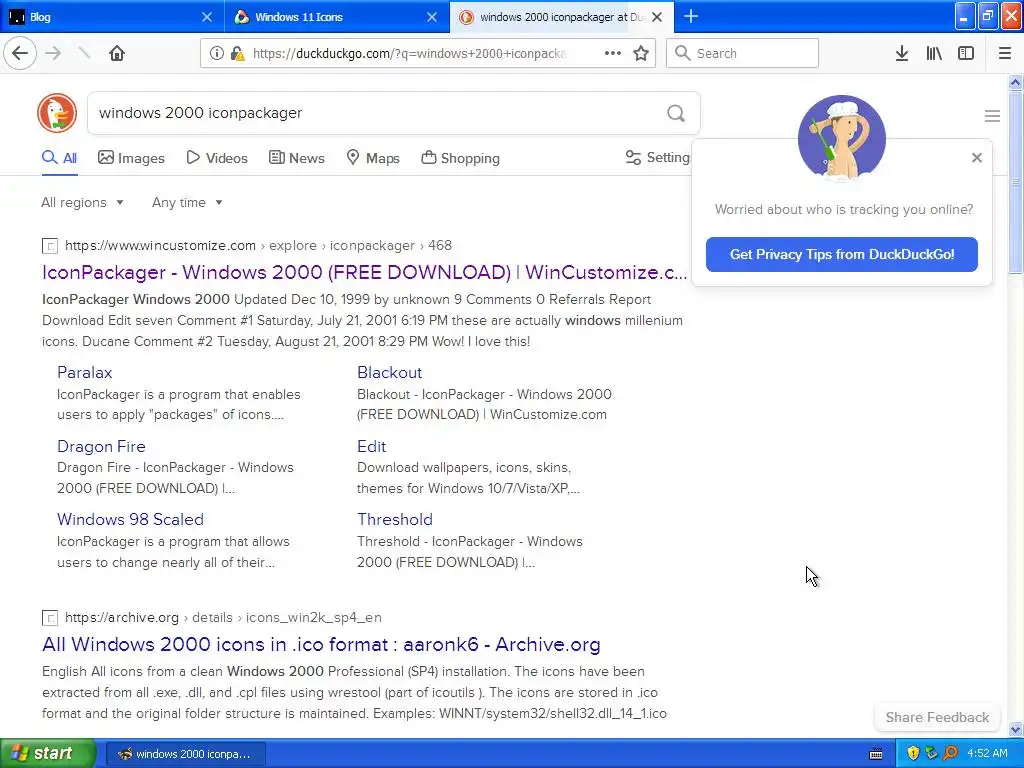Click the Windows Start button
This screenshot has height=768, width=1024.
click(x=48, y=753)
